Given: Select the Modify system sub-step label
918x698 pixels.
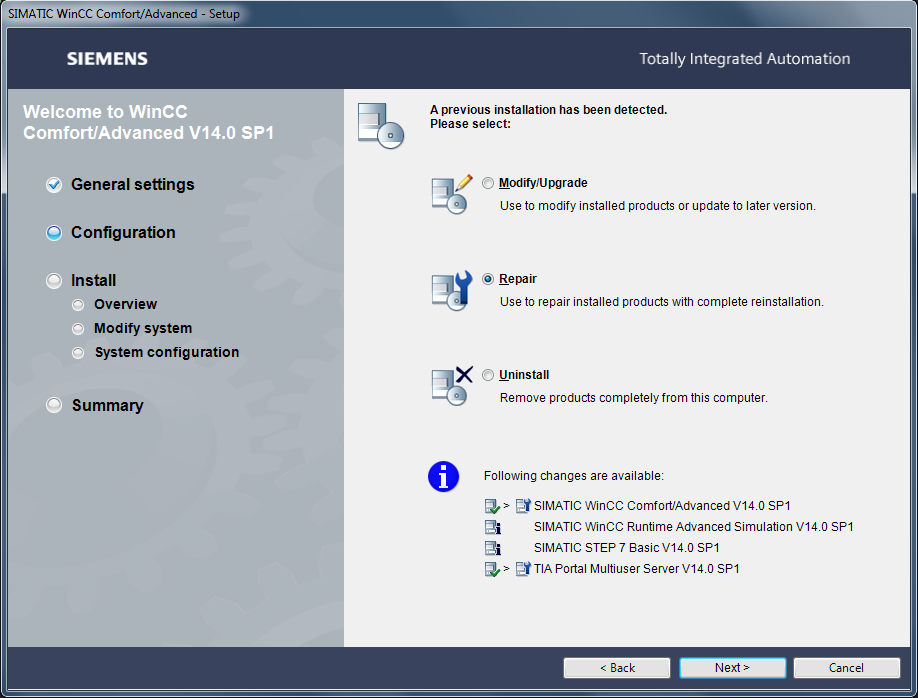Looking at the screenshot, I should click(143, 329).
